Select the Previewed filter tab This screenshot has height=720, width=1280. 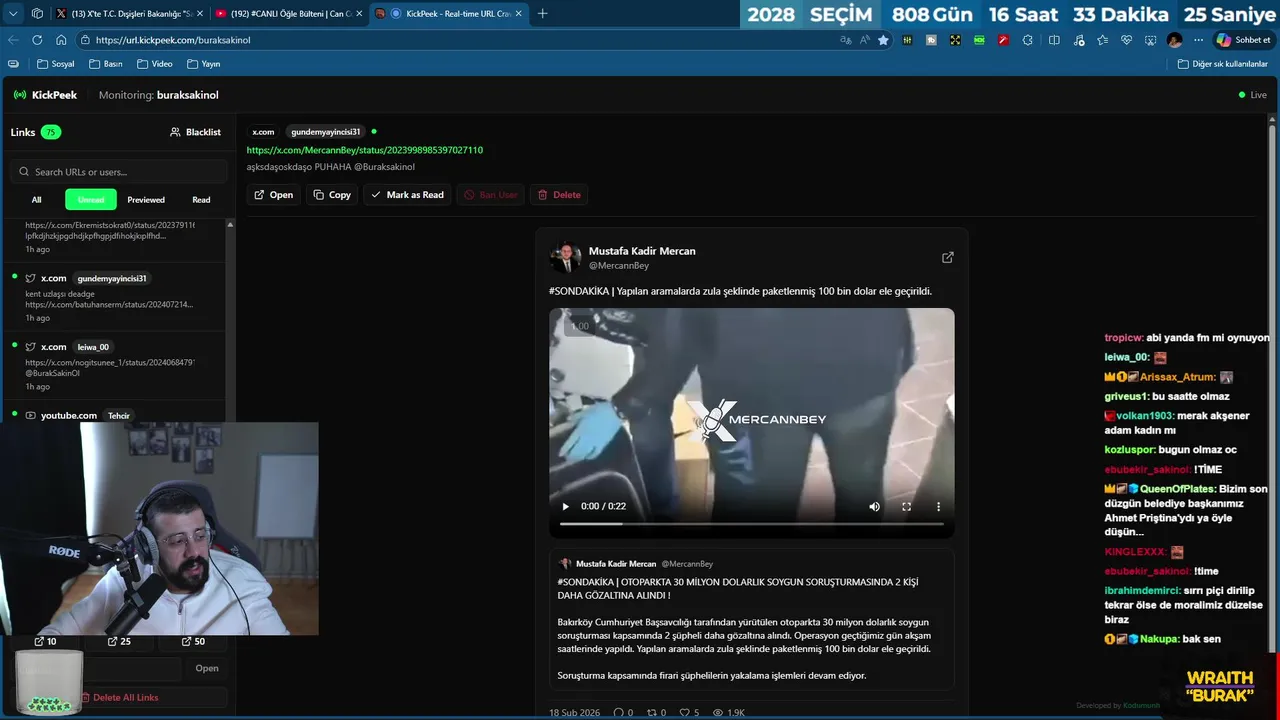146,200
